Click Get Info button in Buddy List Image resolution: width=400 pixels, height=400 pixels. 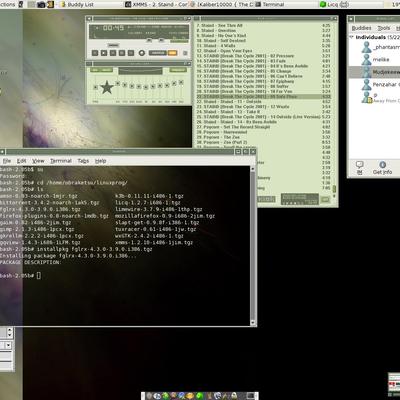point(382,168)
